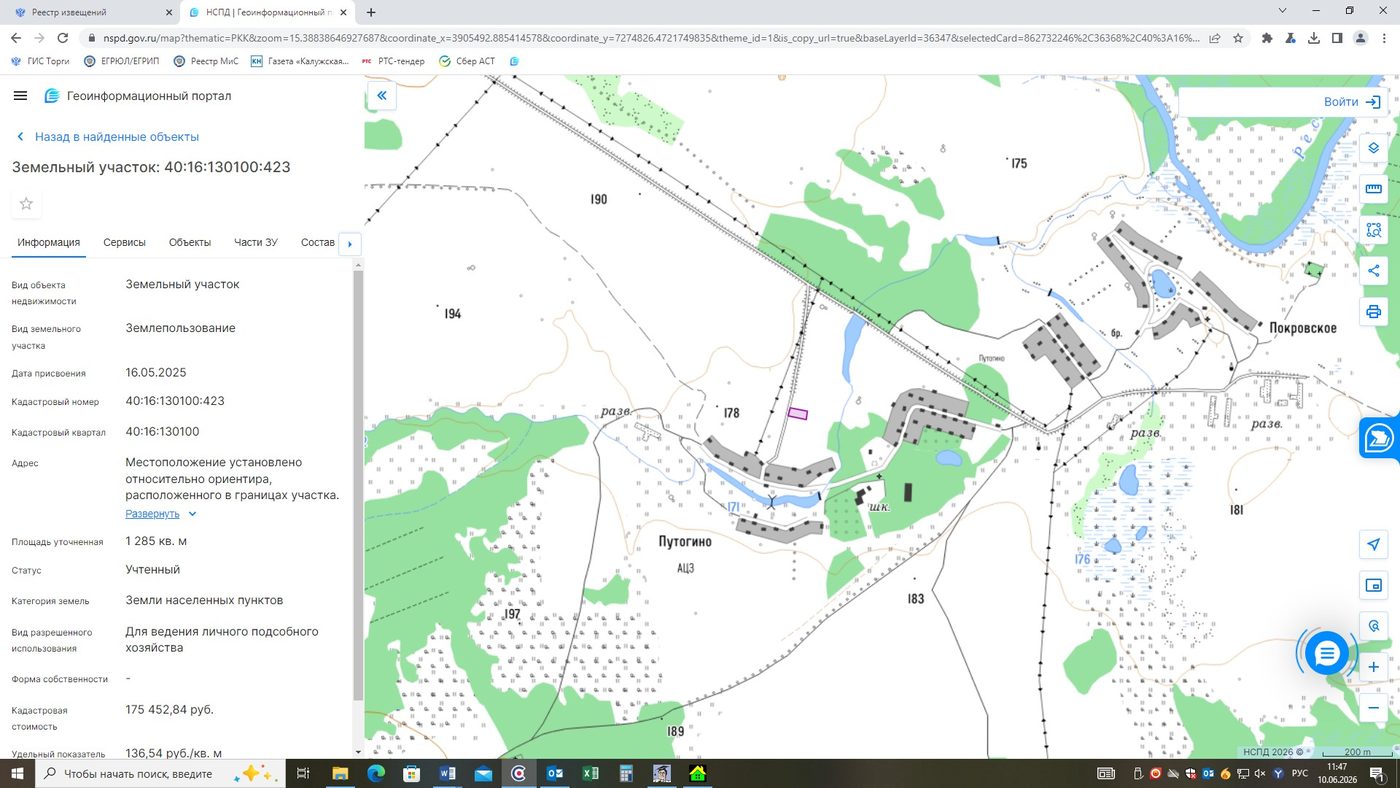This screenshot has height=788, width=1400.
Task: Click the Windows taskbar search box
Action: pyautogui.click(x=160, y=774)
